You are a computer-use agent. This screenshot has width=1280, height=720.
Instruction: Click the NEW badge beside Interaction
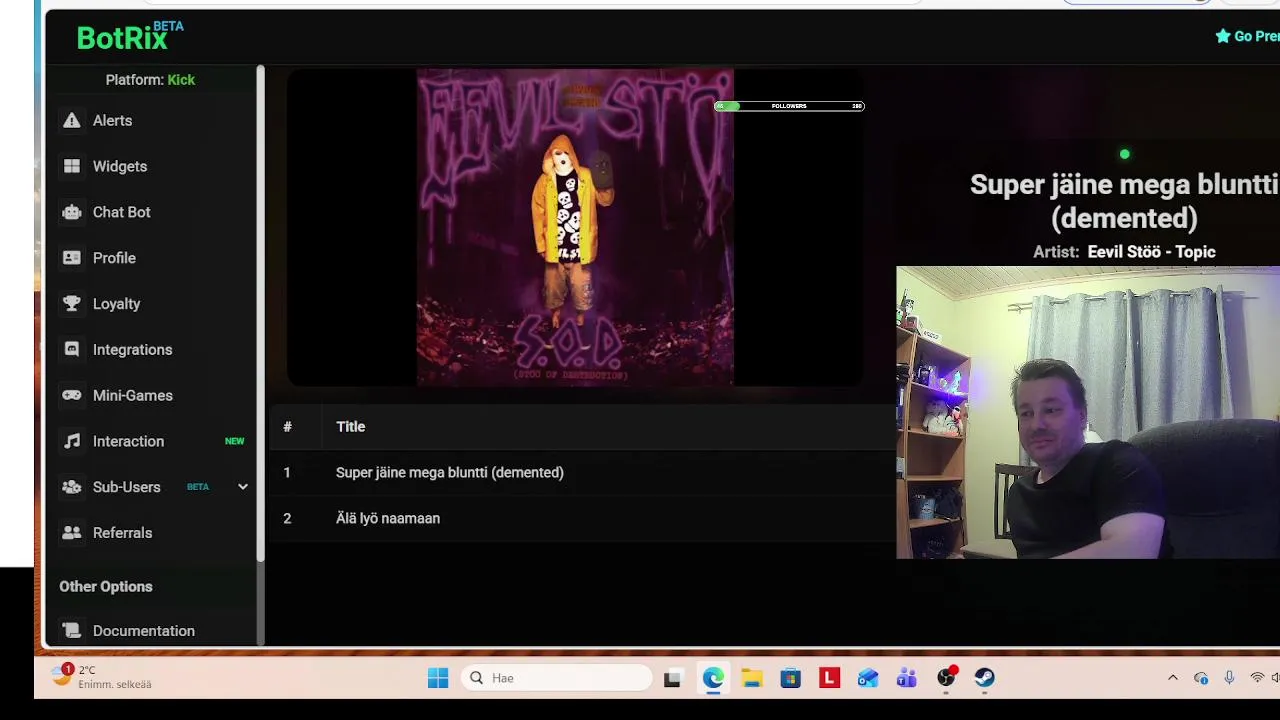234,441
